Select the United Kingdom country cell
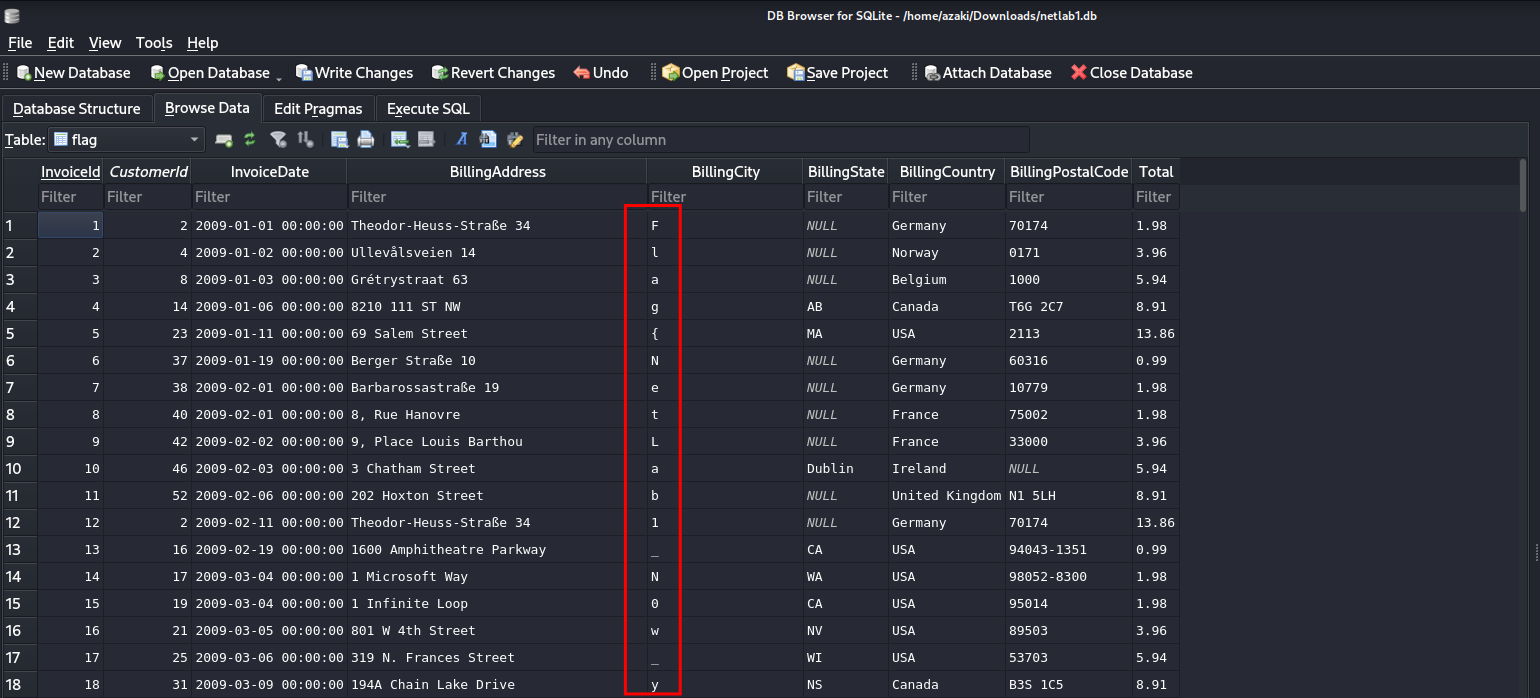This screenshot has width=1540, height=698. [946, 496]
